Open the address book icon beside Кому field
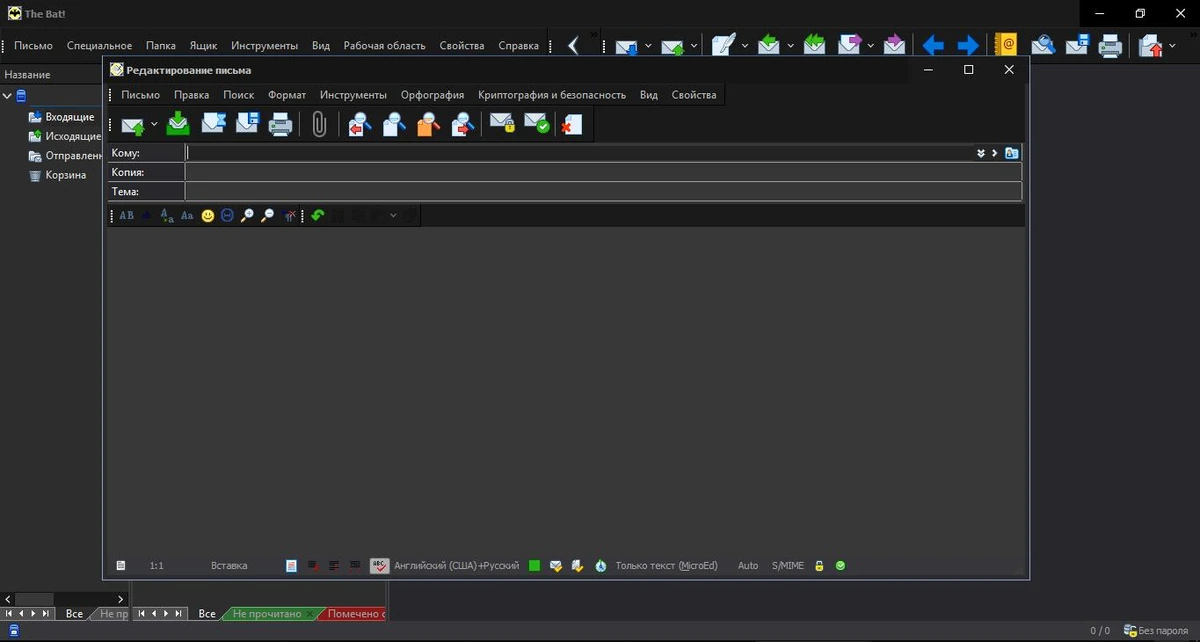Image resolution: width=1200 pixels, height=642 pixels. (1012, 153)
